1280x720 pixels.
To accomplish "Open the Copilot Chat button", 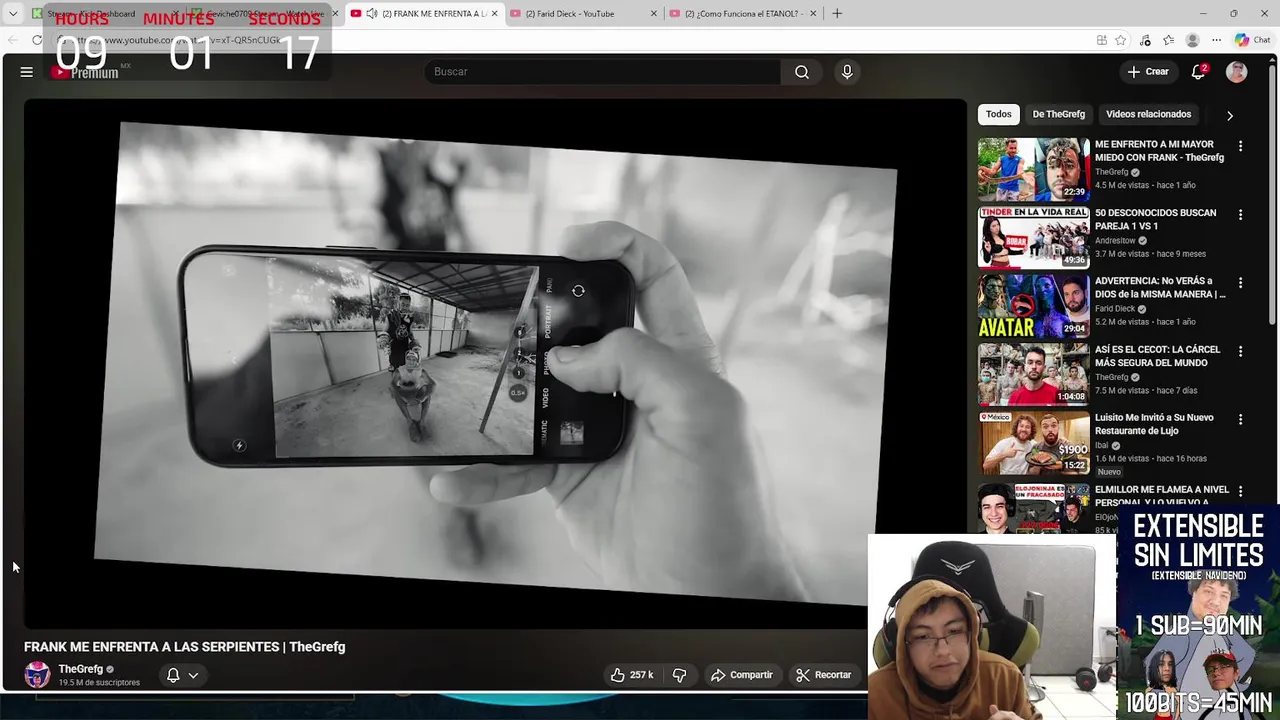I will (x=1253, y=40).
